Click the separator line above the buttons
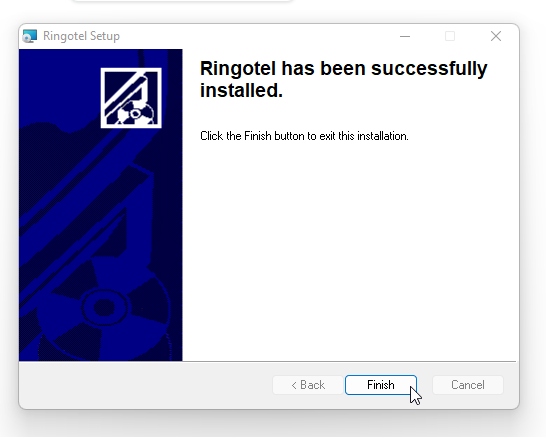Image resolution: width=546 pixels, height=437 pixels. click(x=267, y=362)
